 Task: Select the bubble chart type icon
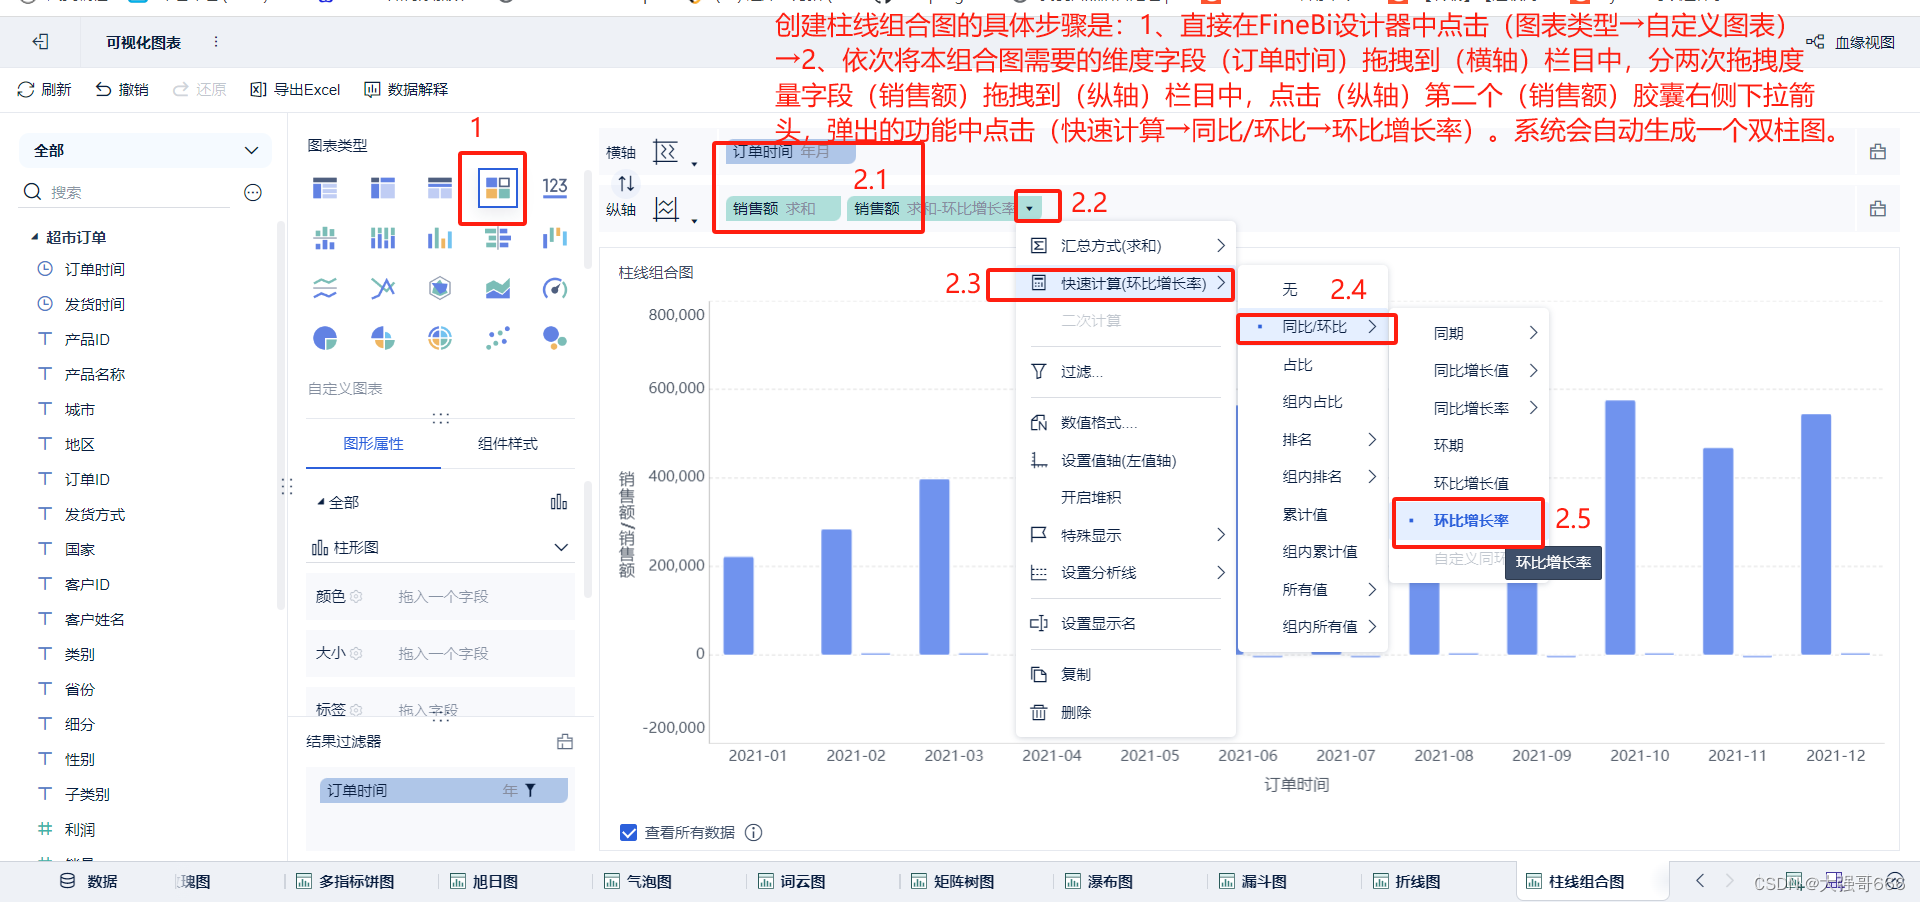click(555, 338)
